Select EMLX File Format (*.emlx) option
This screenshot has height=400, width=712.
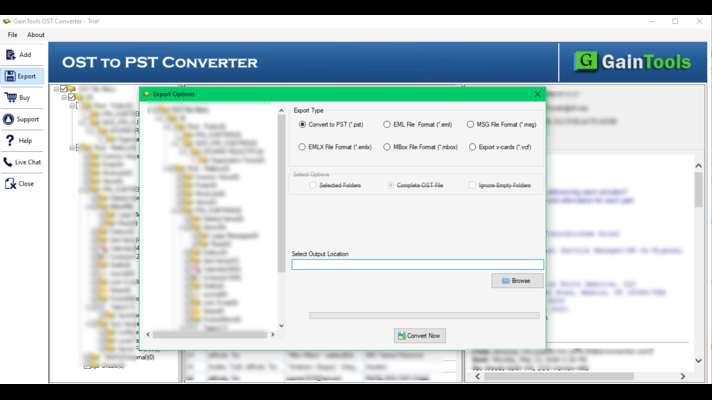click(302, 147)
